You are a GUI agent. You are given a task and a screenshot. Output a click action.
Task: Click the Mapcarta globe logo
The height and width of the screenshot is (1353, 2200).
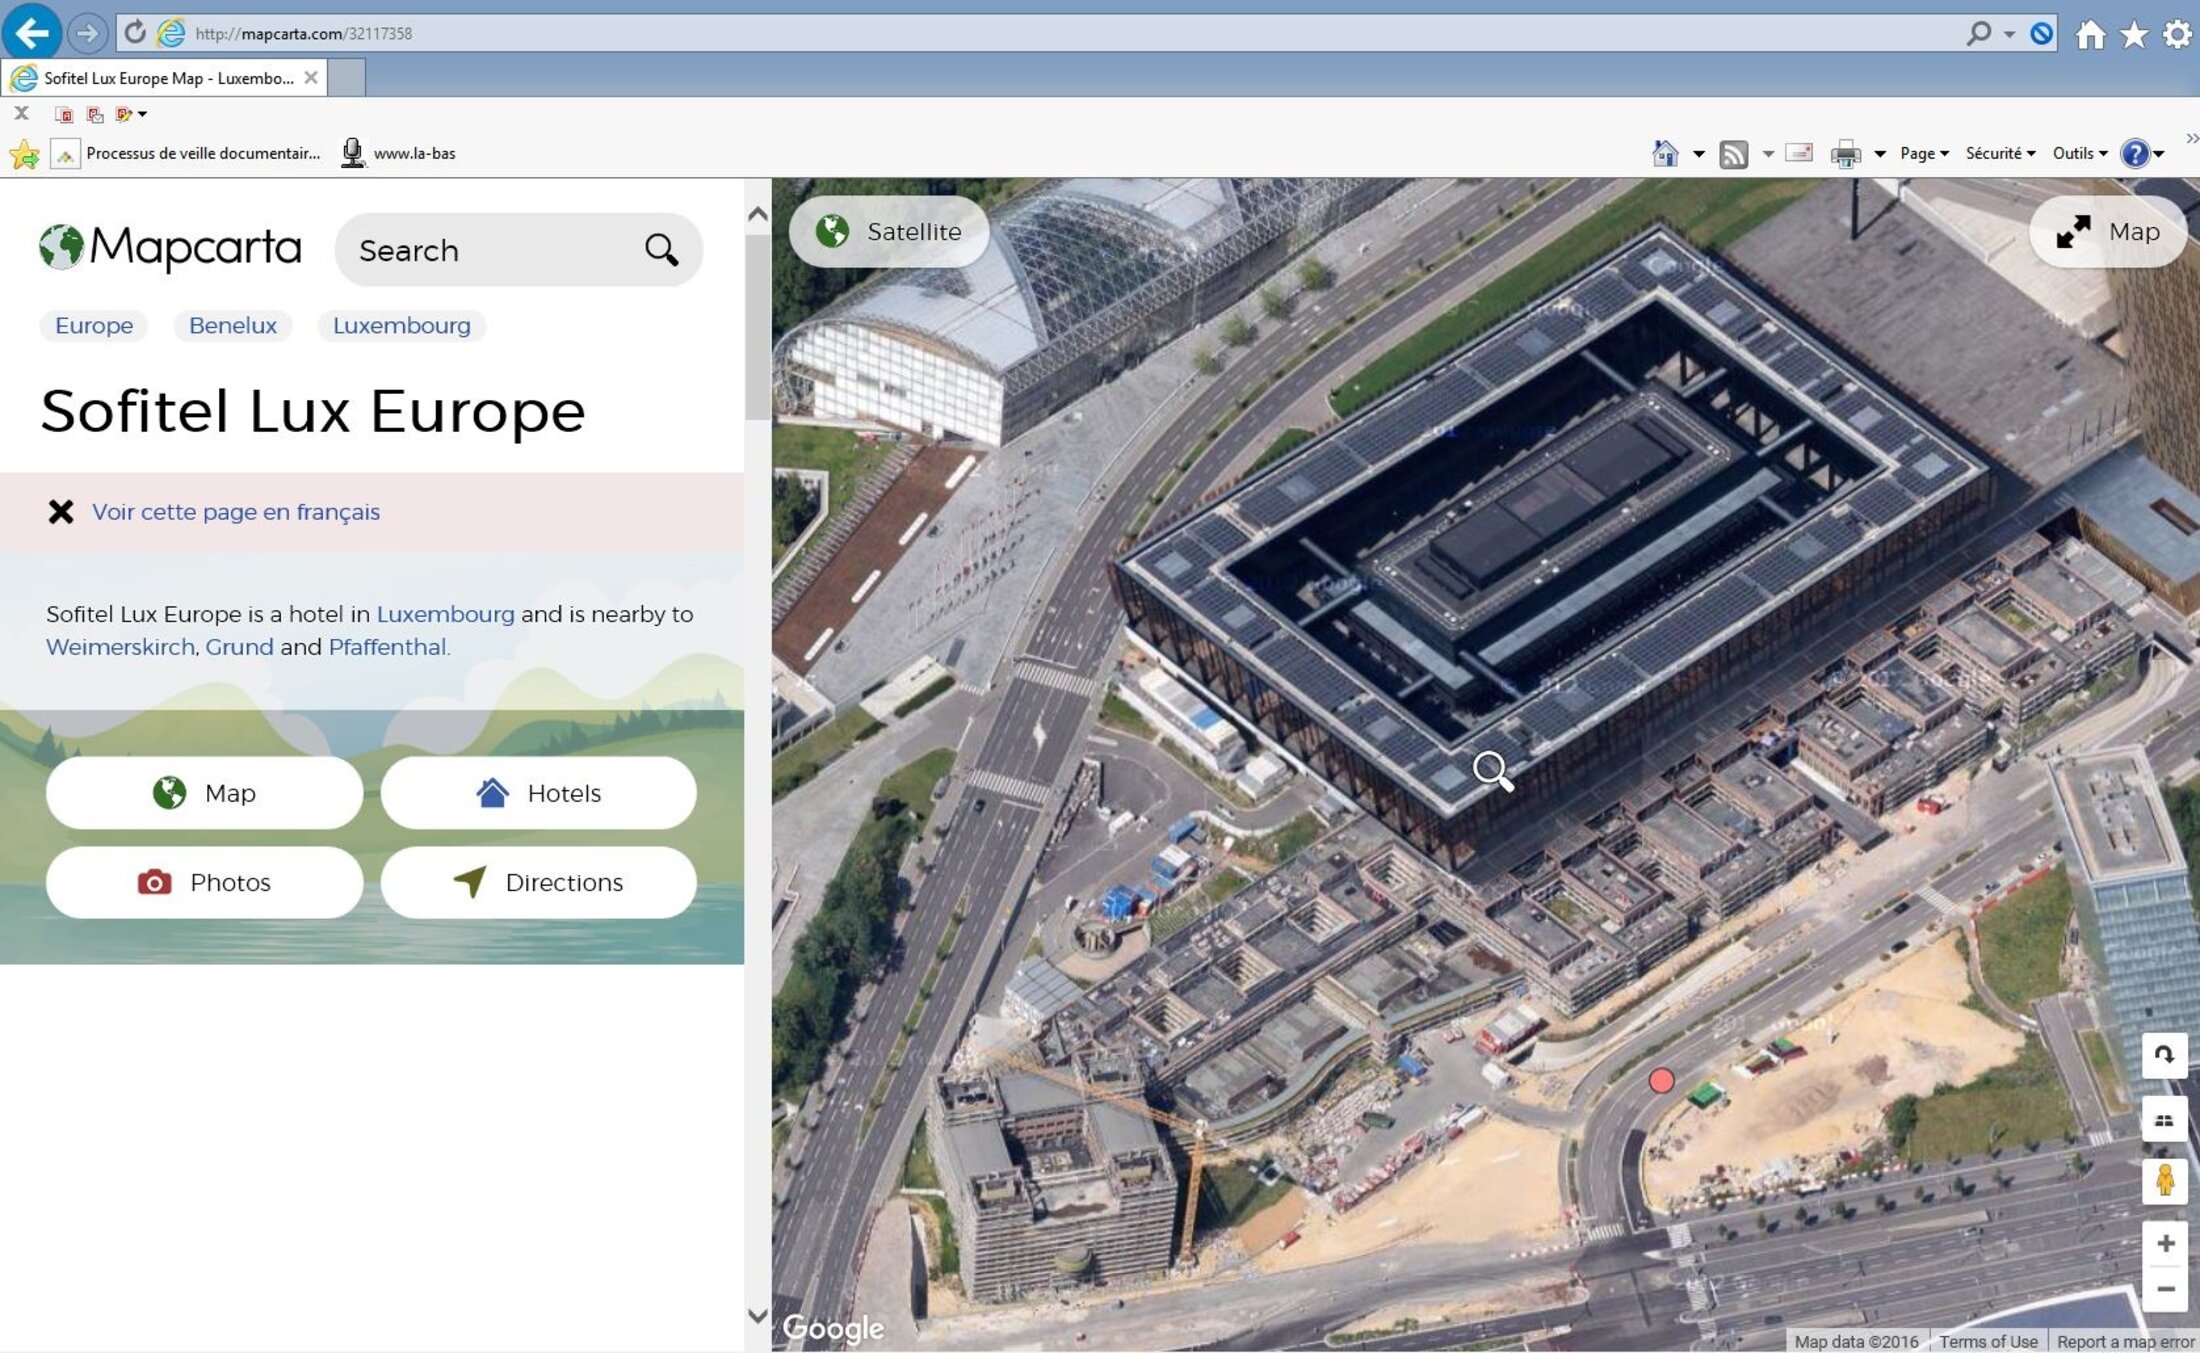coord(61,247)
